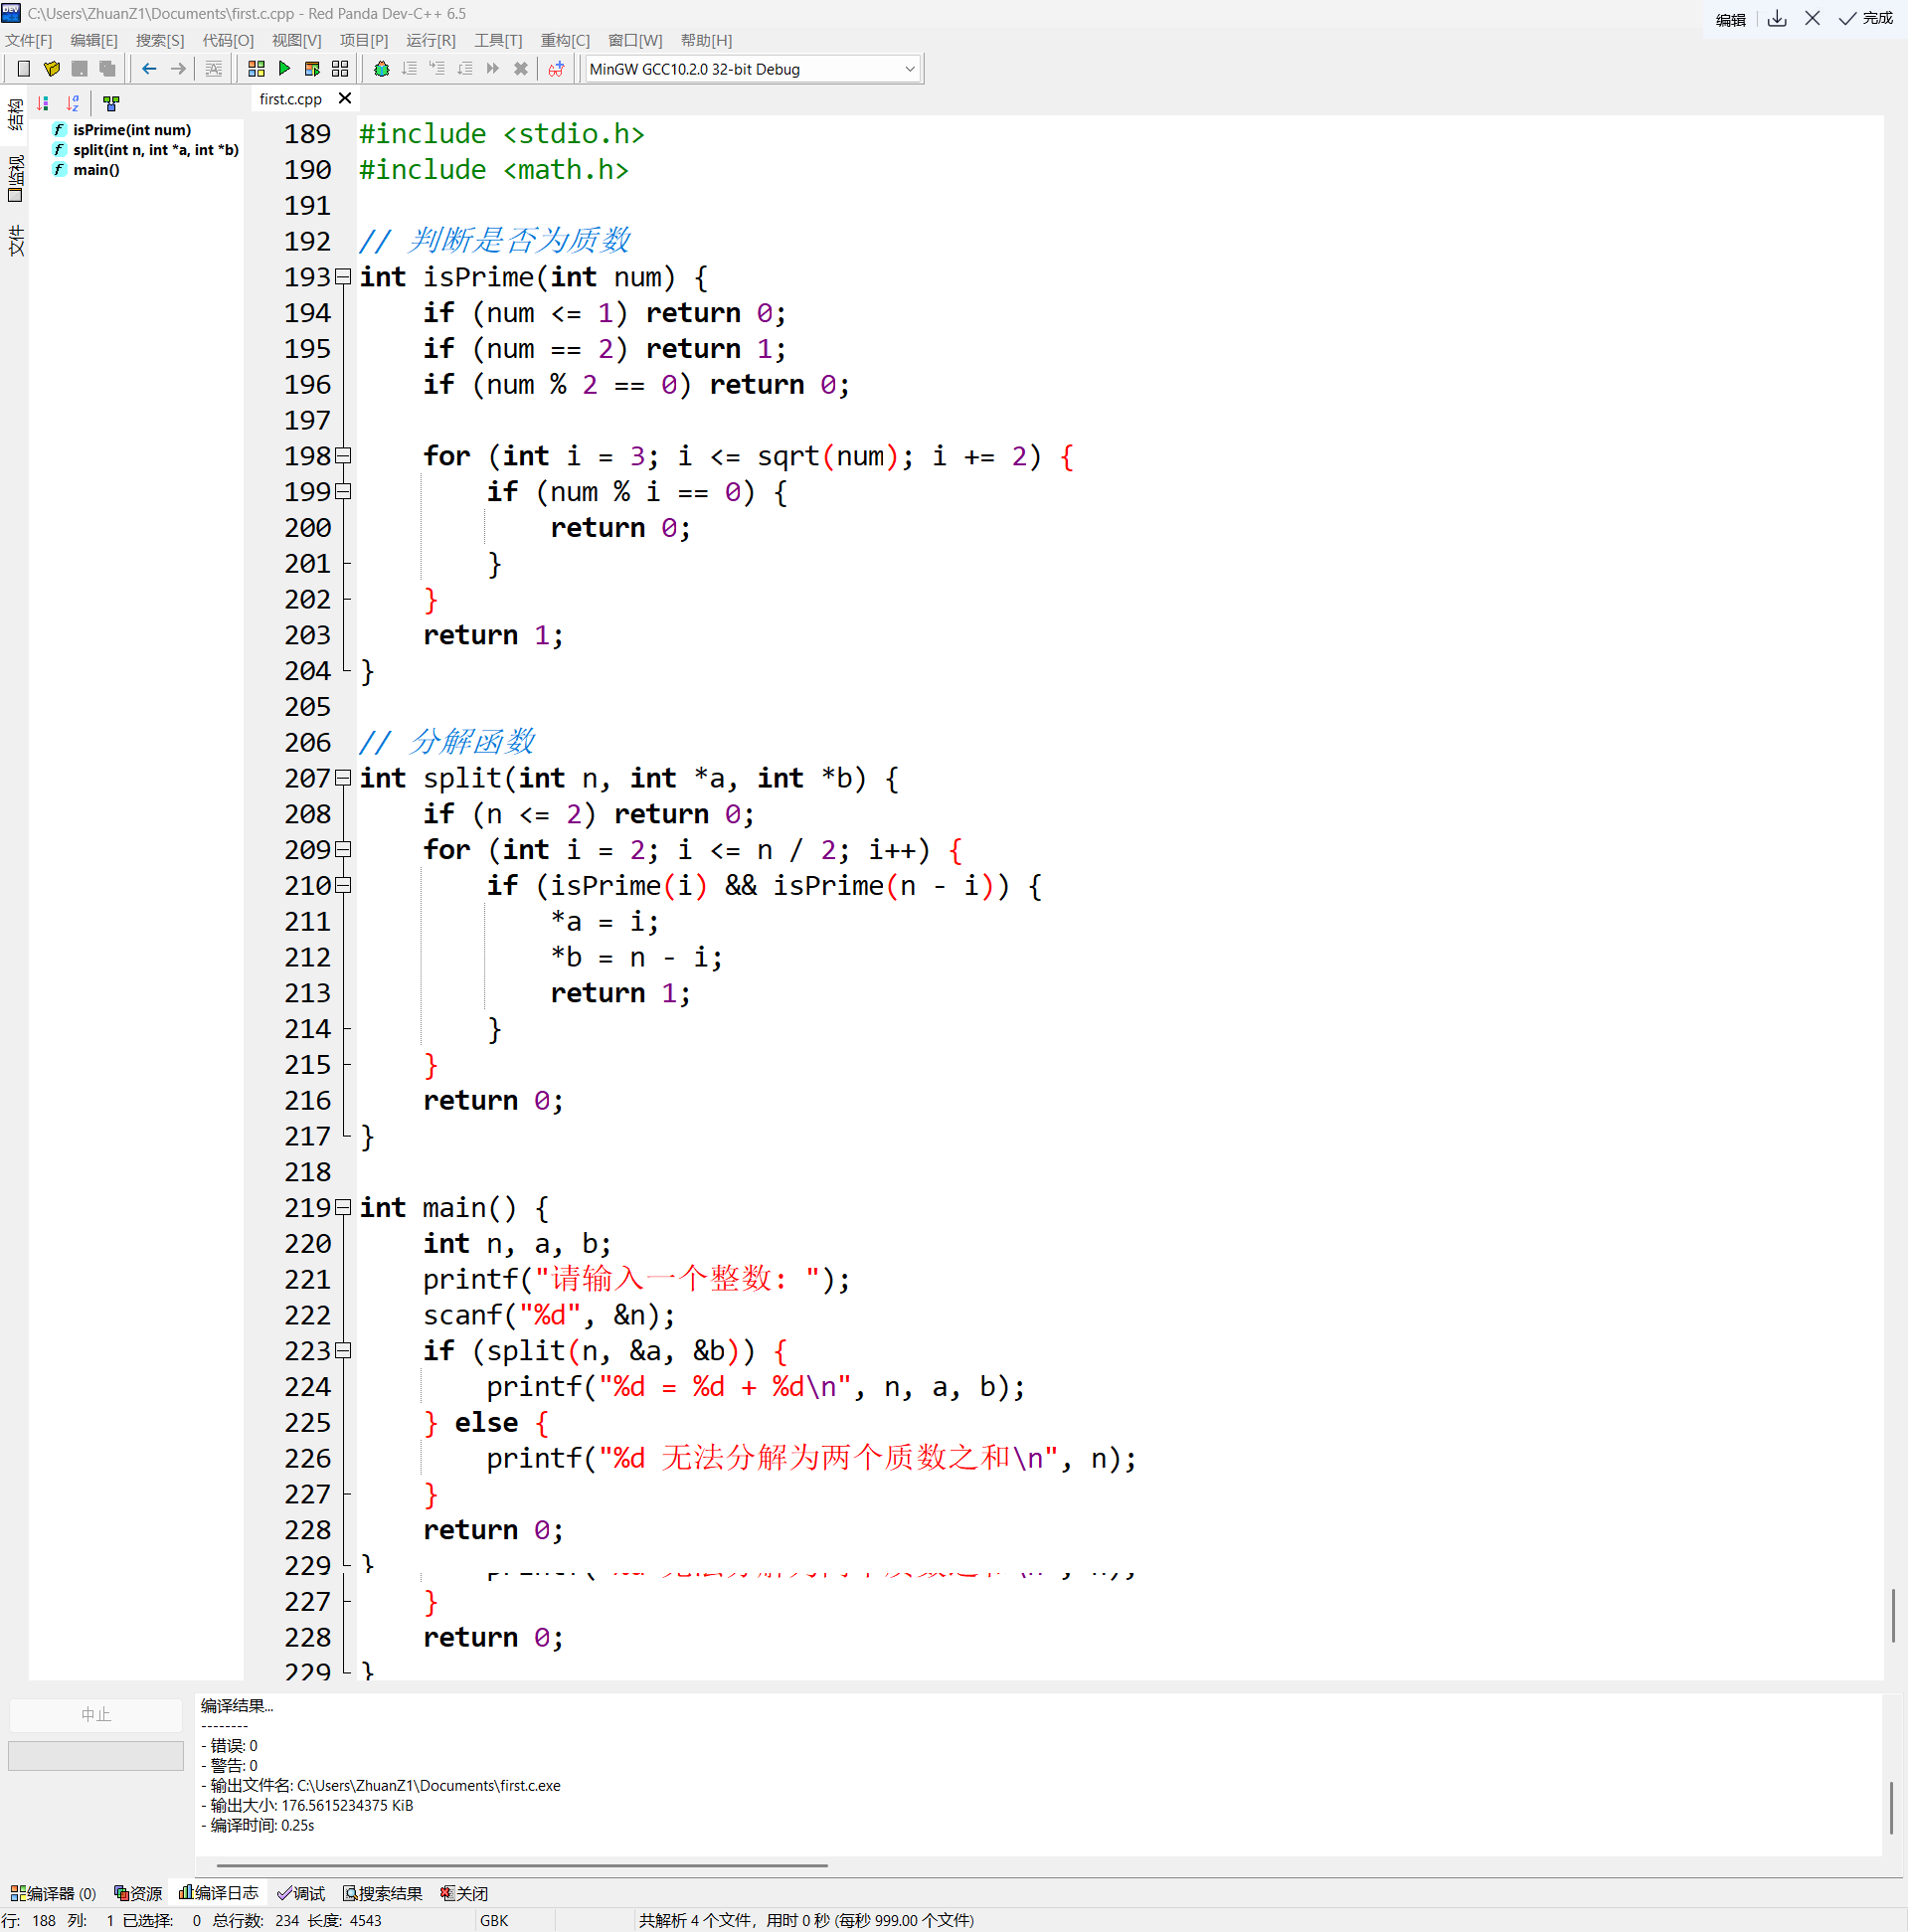1908x1932 pixels.
Task: Click the 中止 abort button
Action: point(96,1715)
